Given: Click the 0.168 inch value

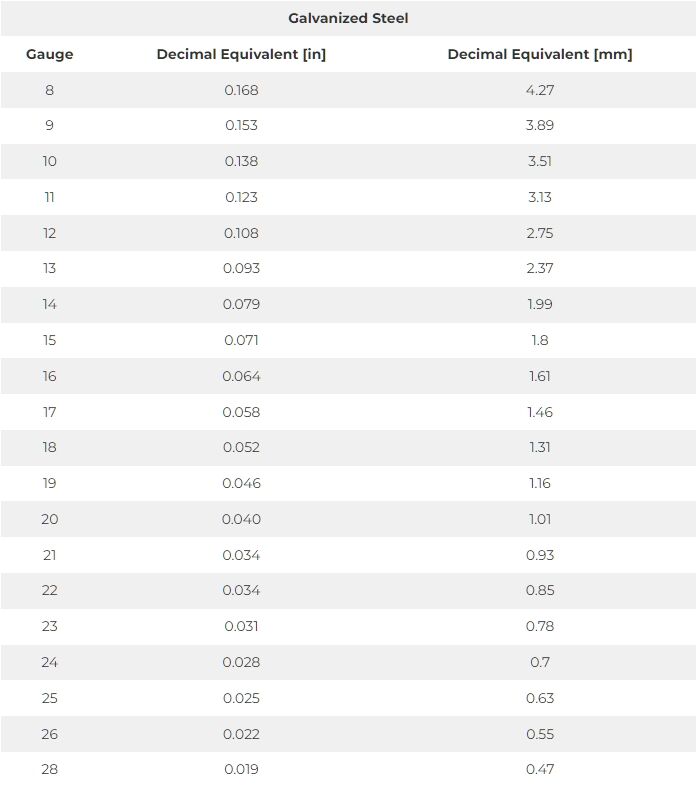Looking at the screenshot, I should coord(241,90).
